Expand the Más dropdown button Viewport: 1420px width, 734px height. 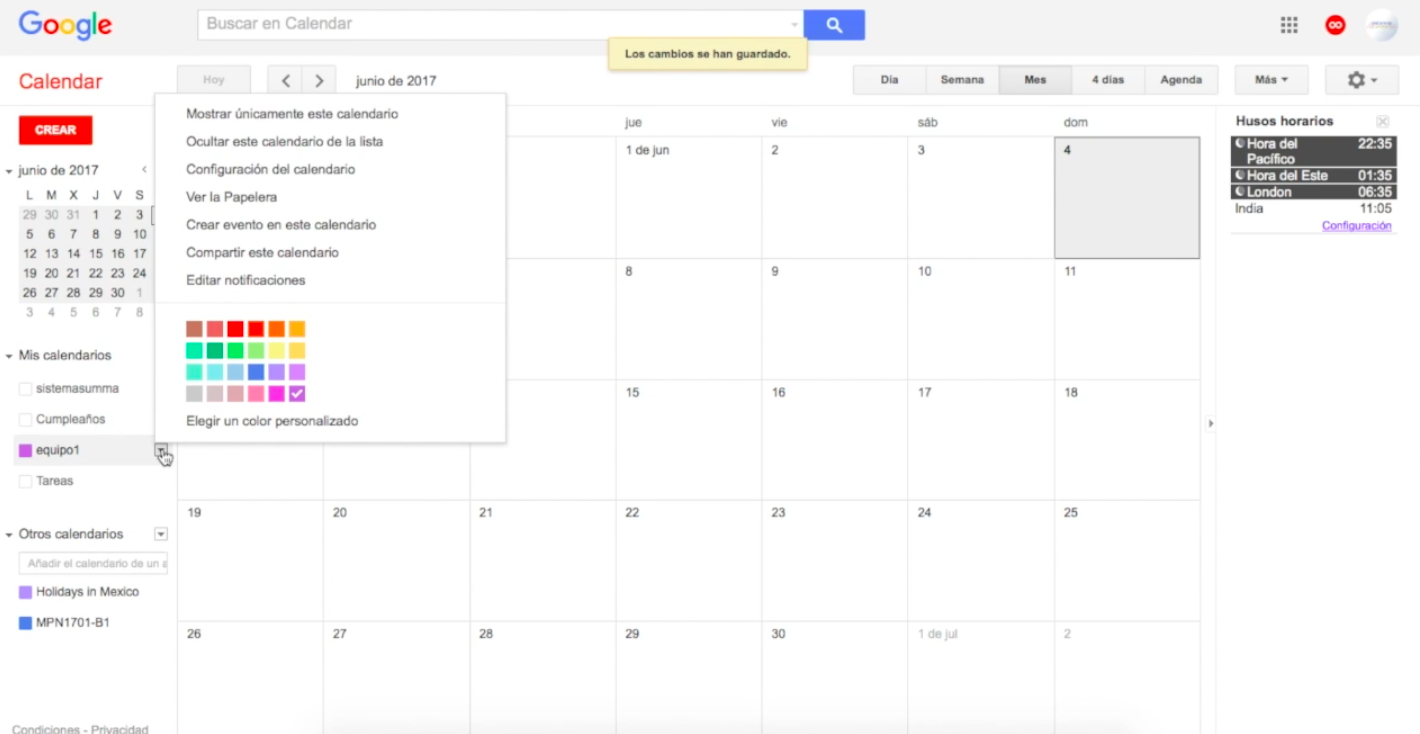coord(1271,80)
